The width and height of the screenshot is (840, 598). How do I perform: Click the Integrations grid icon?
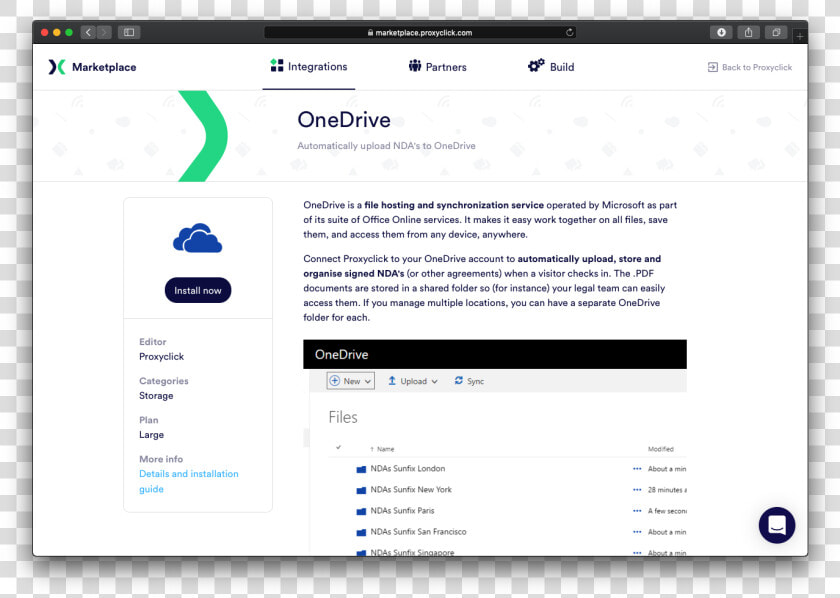pos(276,65)
